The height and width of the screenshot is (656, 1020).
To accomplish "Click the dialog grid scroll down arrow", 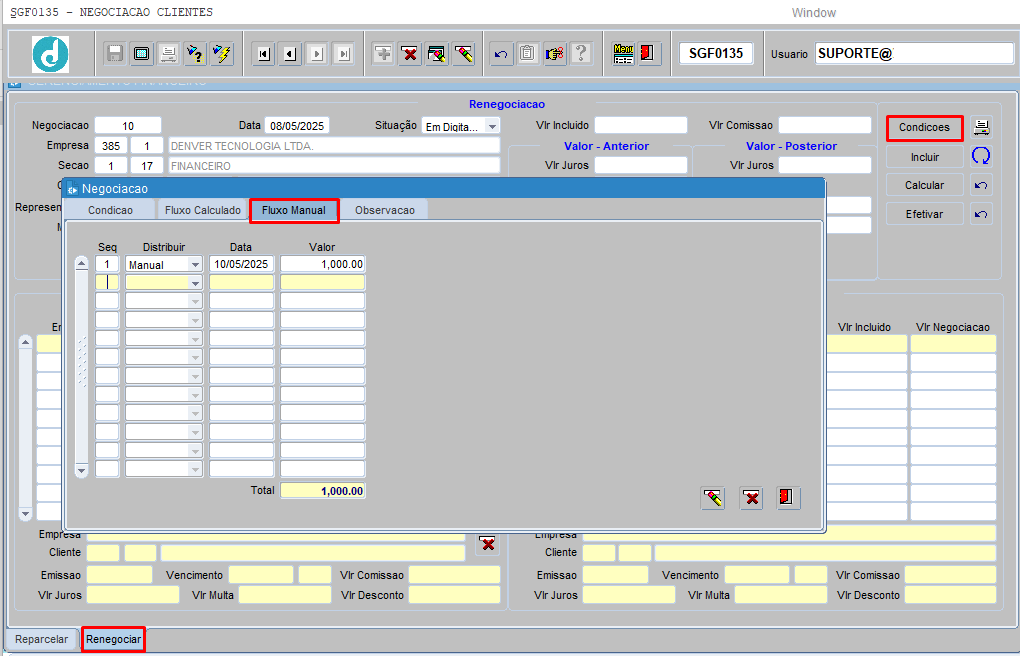I will click(81, 470).
